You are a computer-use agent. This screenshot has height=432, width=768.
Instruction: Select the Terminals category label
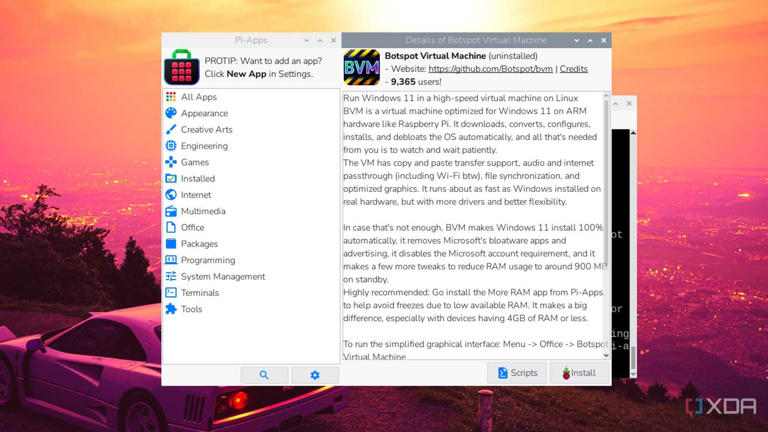[x=199, y=293]
